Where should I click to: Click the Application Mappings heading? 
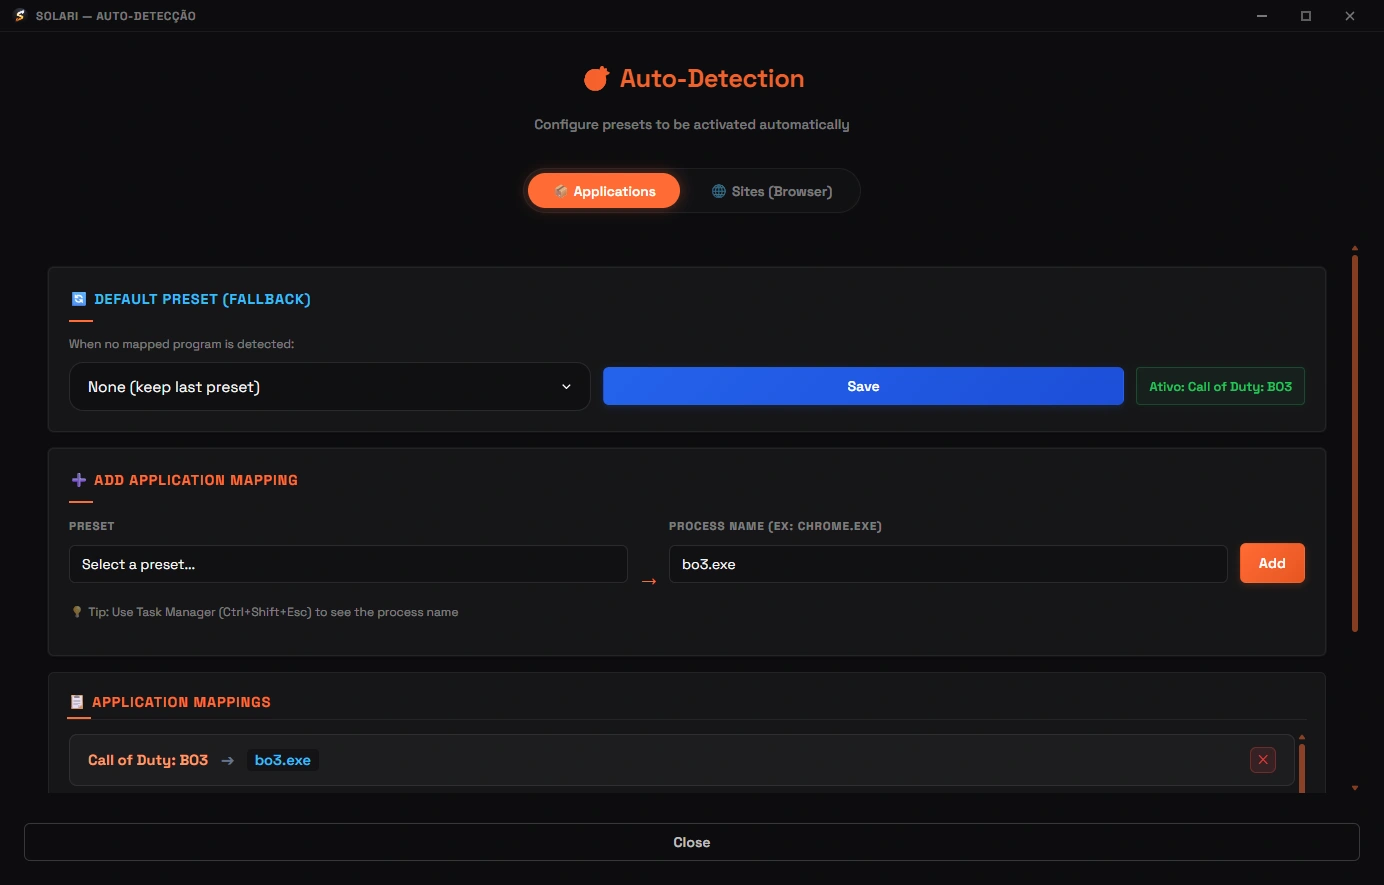(181, 702)
